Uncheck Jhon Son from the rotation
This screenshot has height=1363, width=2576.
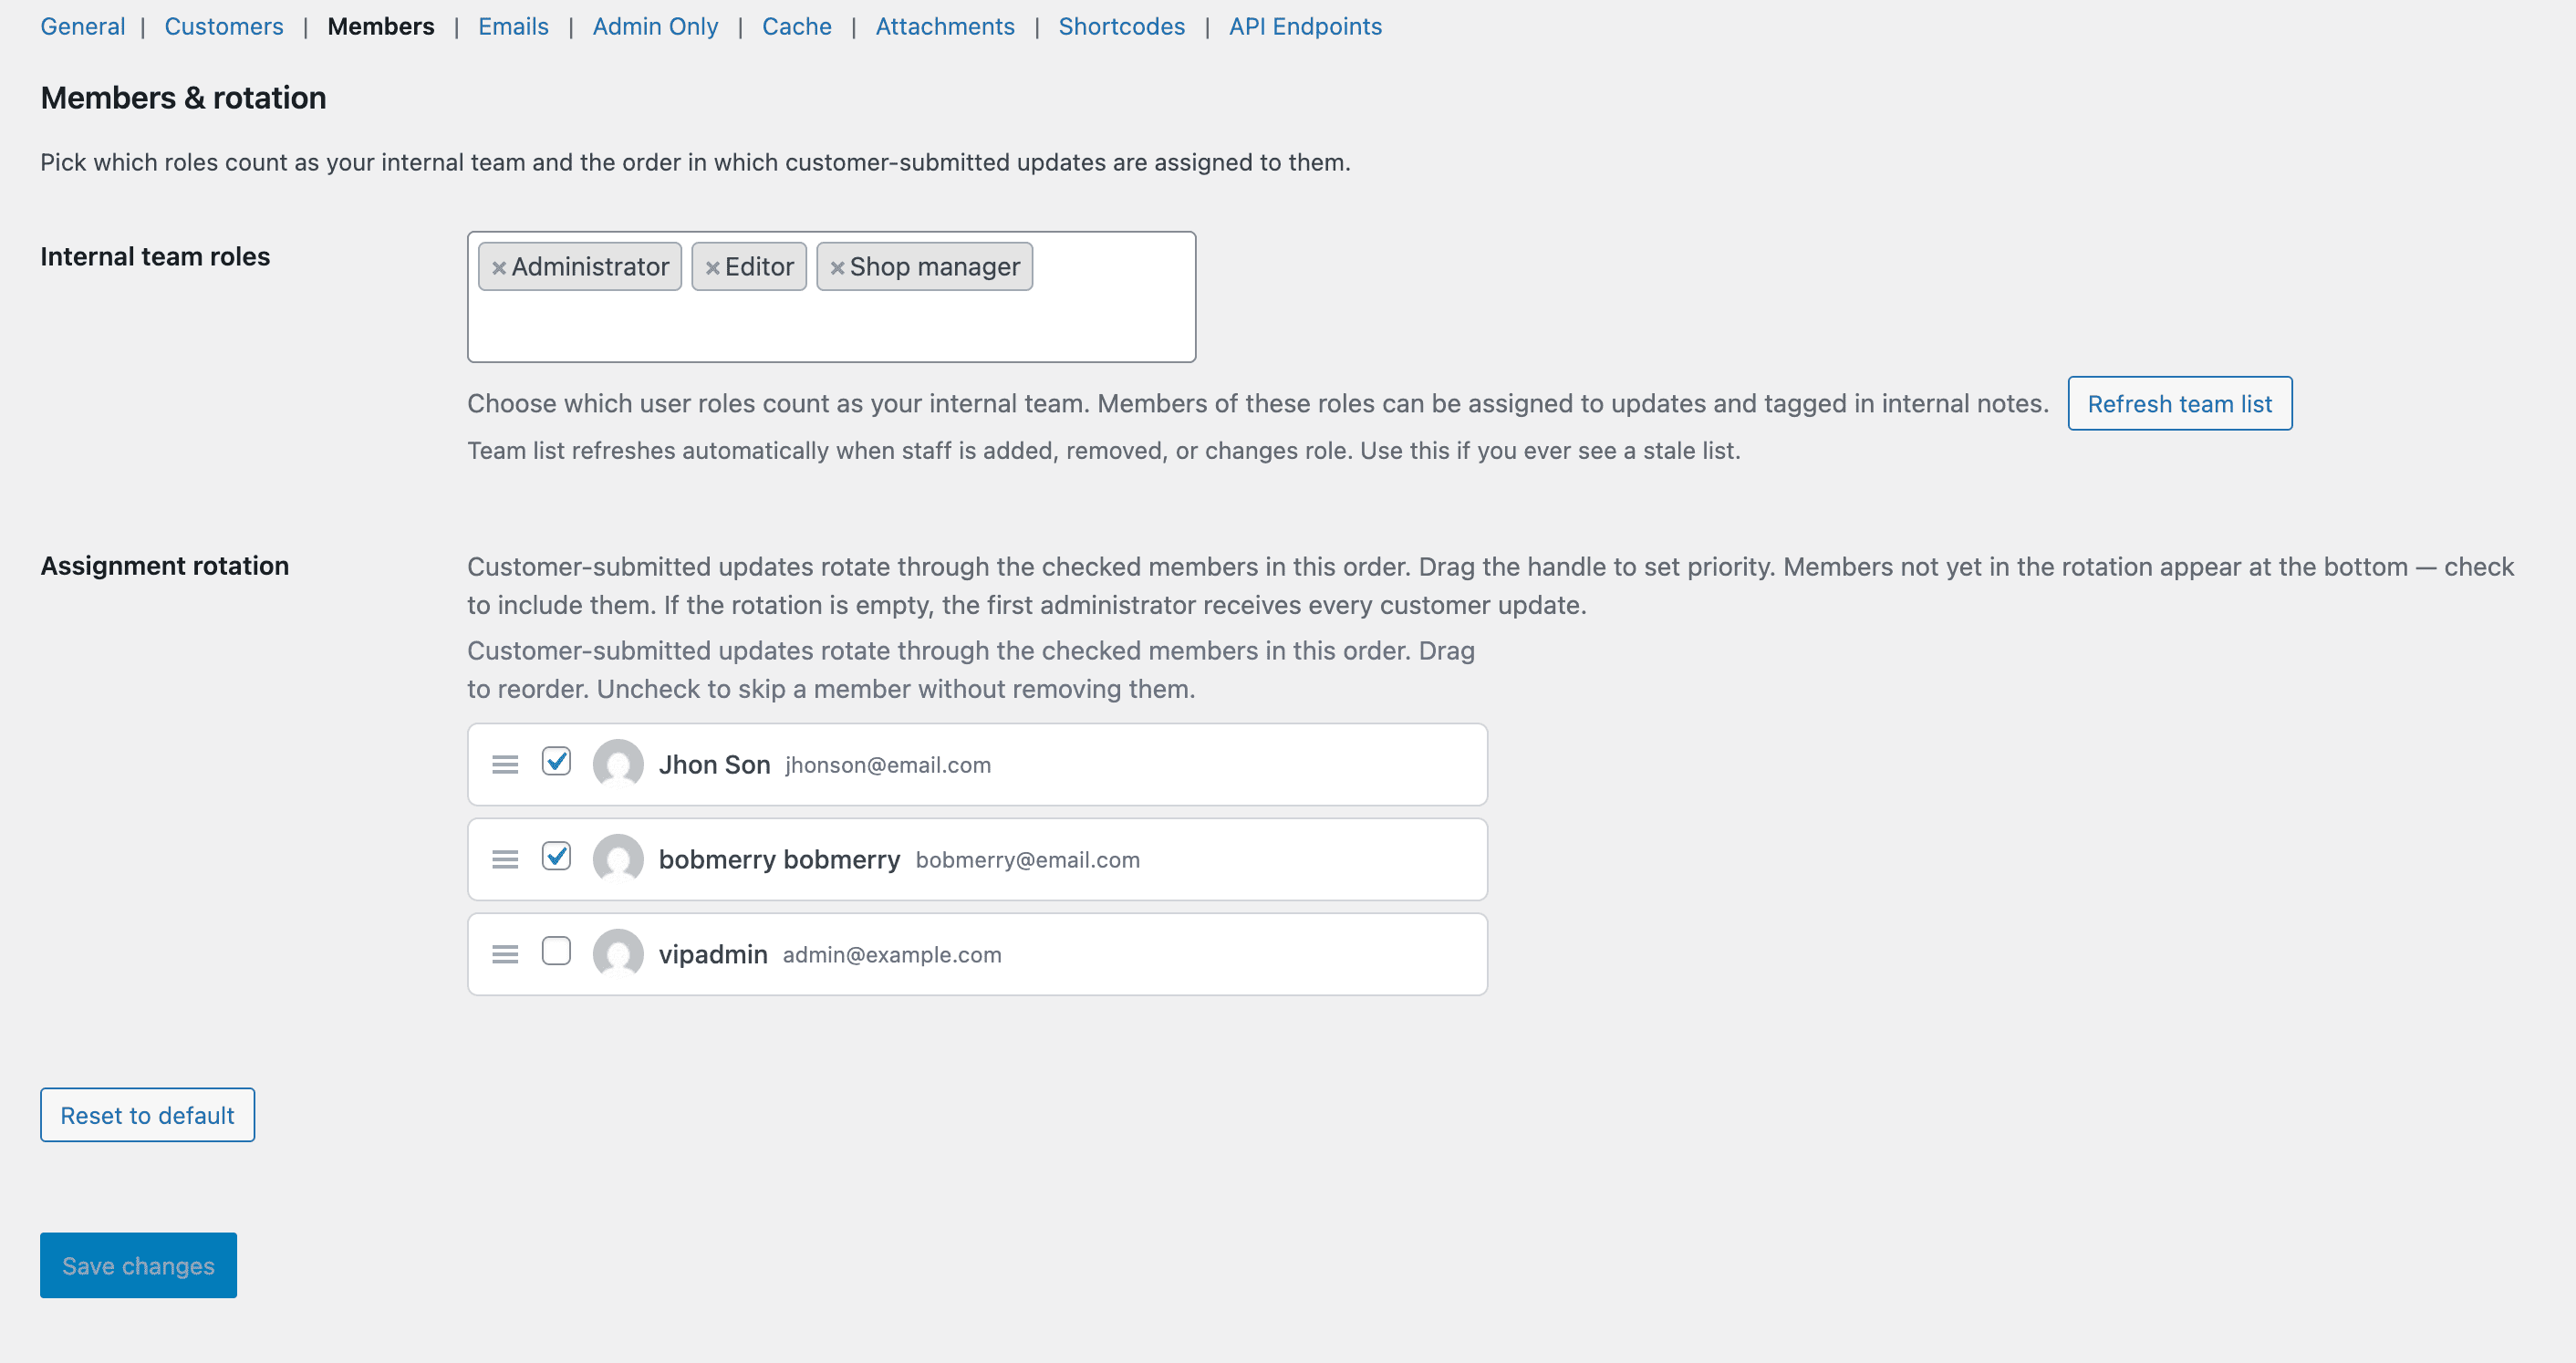pyautogui.click(x=556, y=762)
